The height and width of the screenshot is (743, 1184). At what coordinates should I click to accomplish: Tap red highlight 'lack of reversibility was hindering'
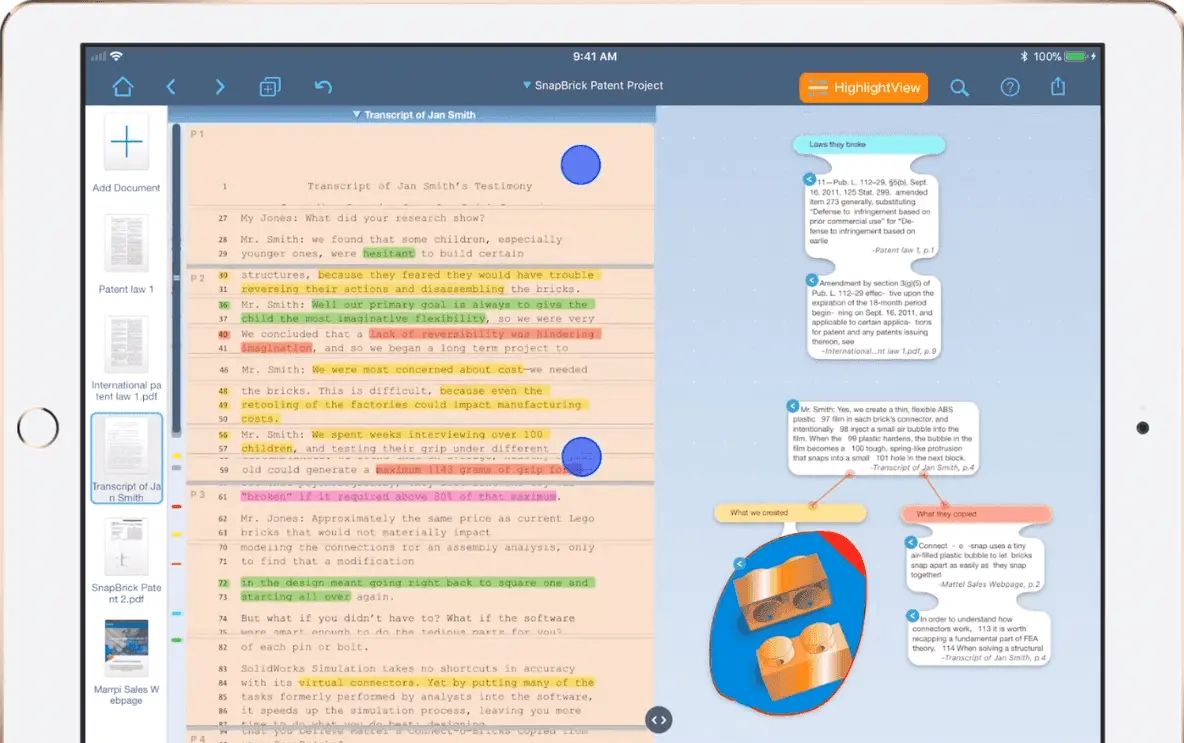(x=485, y=334)
